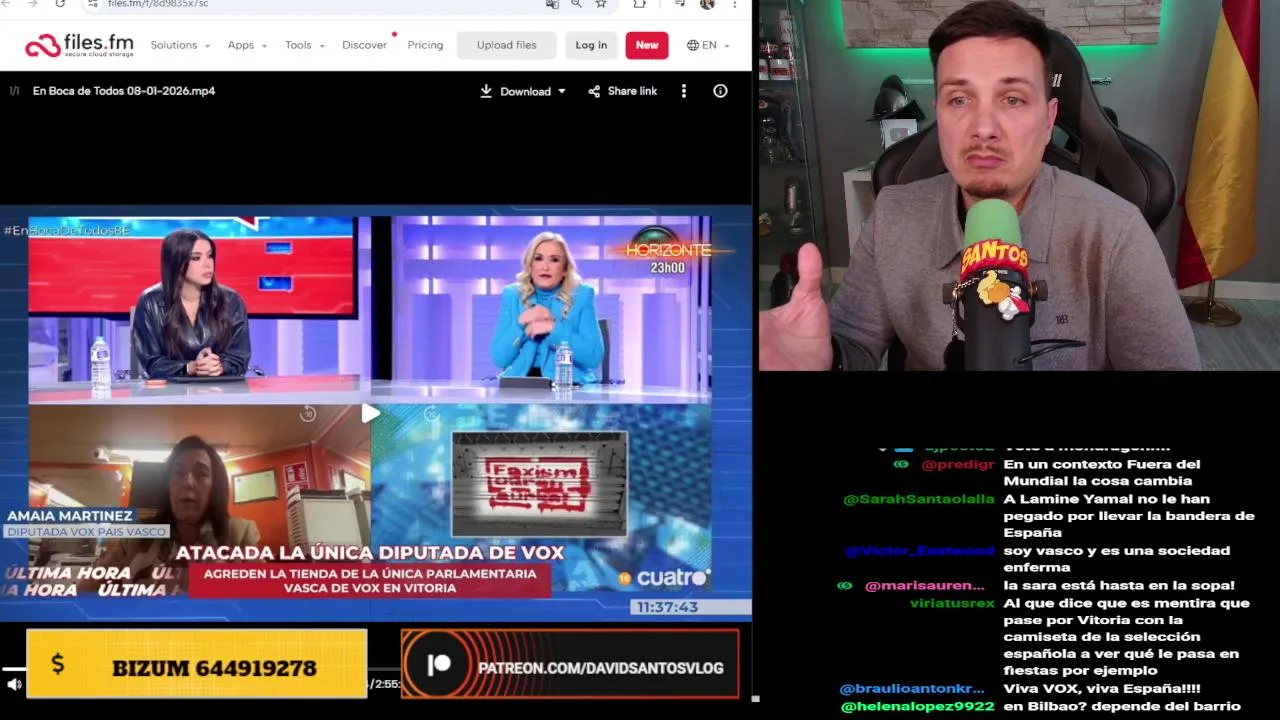Screen dimensions: 1280x720
Task: Rewind the video 10 seconds
Action: pos(308,413)
